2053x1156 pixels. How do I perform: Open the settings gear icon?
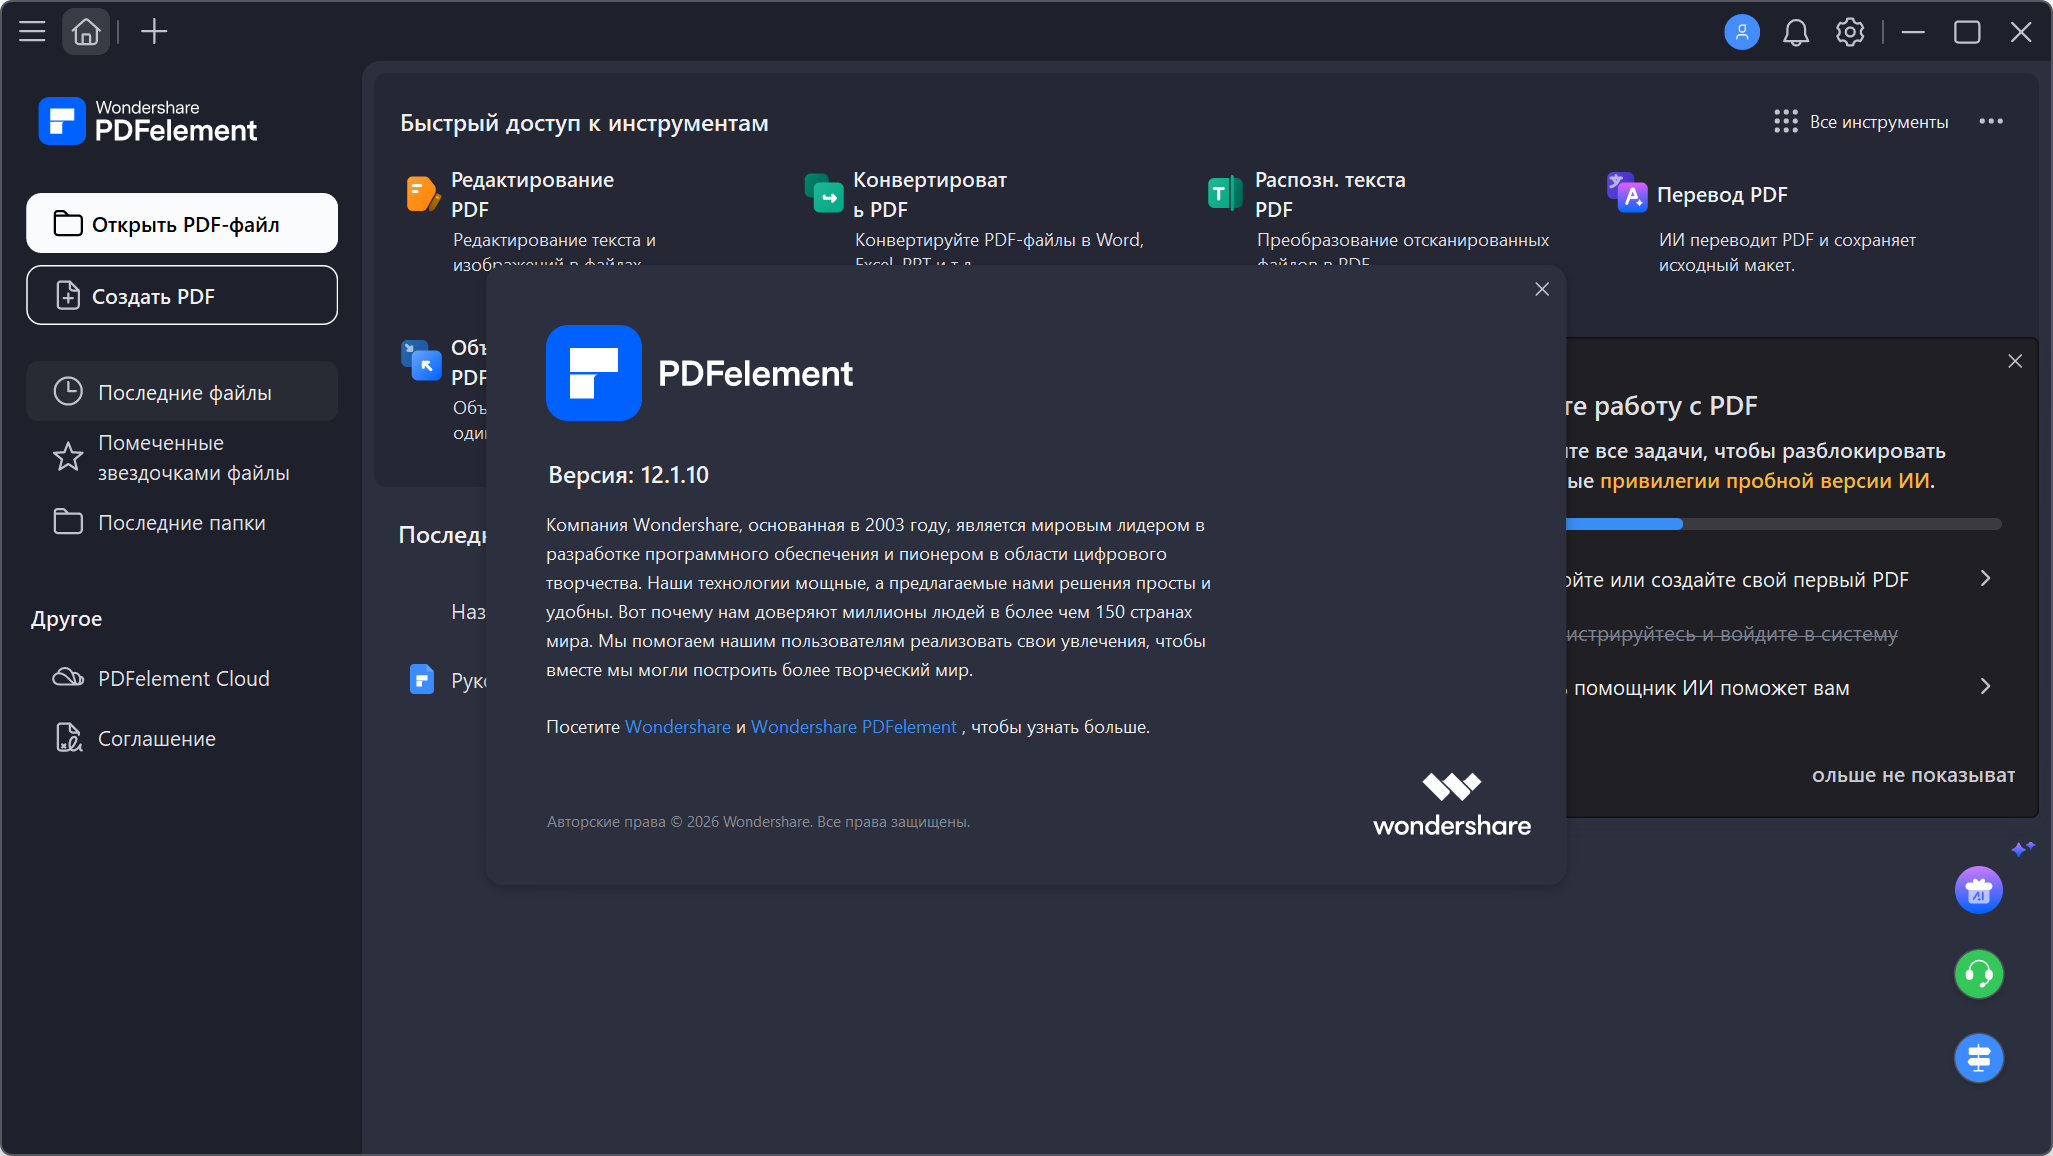pos(1850,32)
